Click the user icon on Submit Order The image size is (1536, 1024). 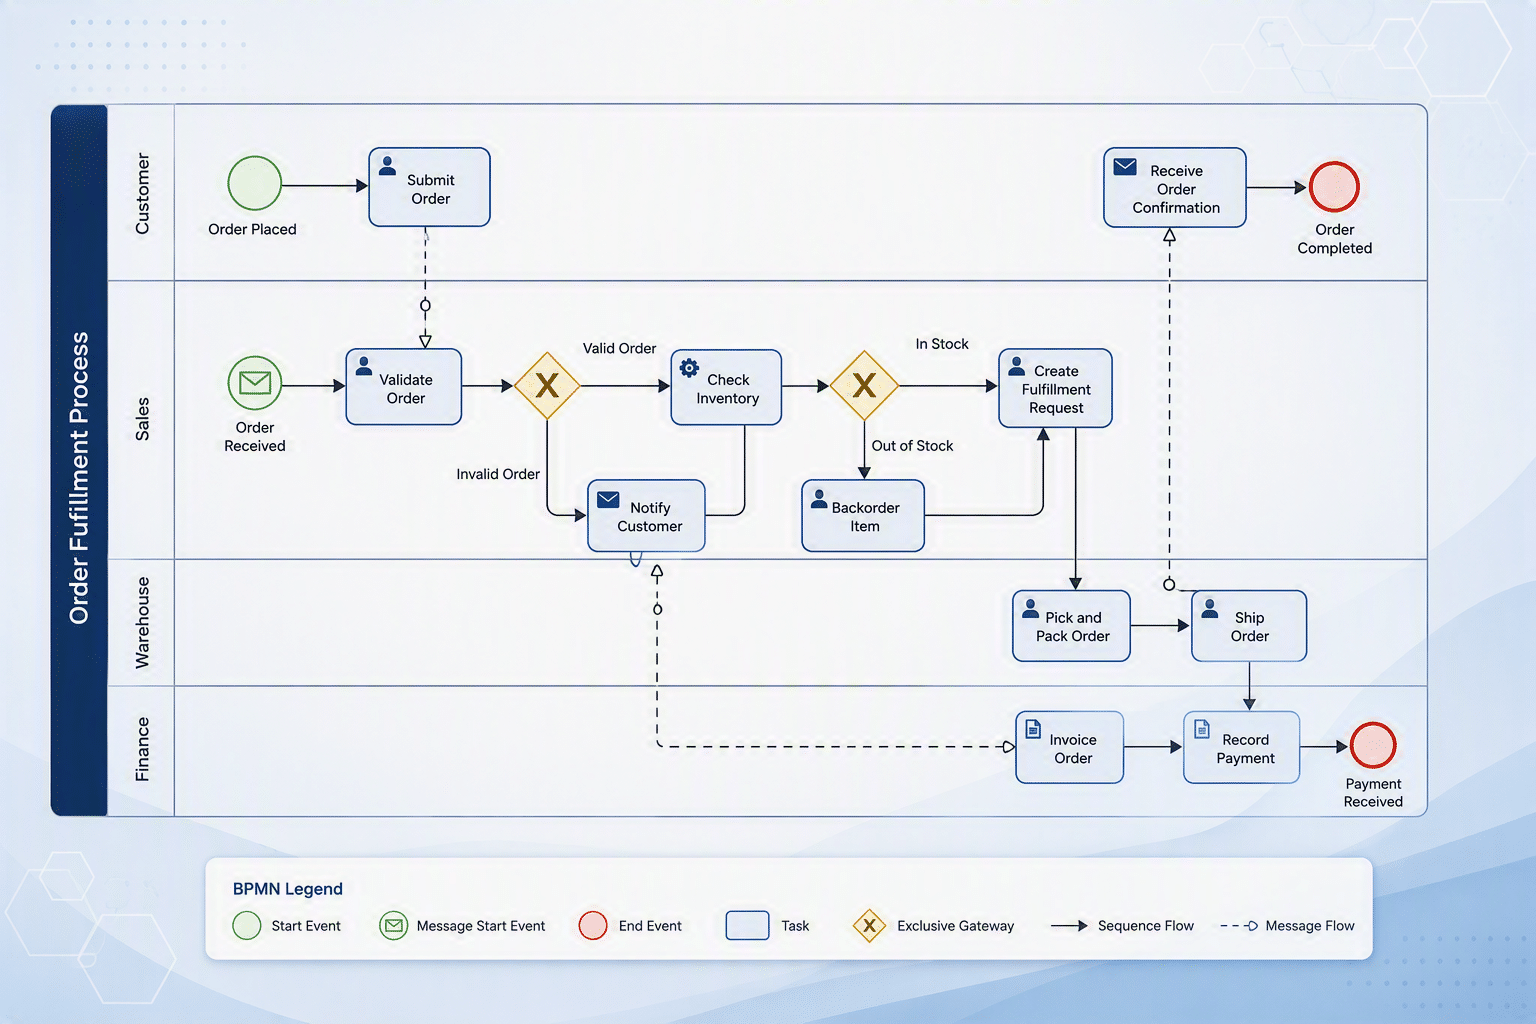(387, 166)
